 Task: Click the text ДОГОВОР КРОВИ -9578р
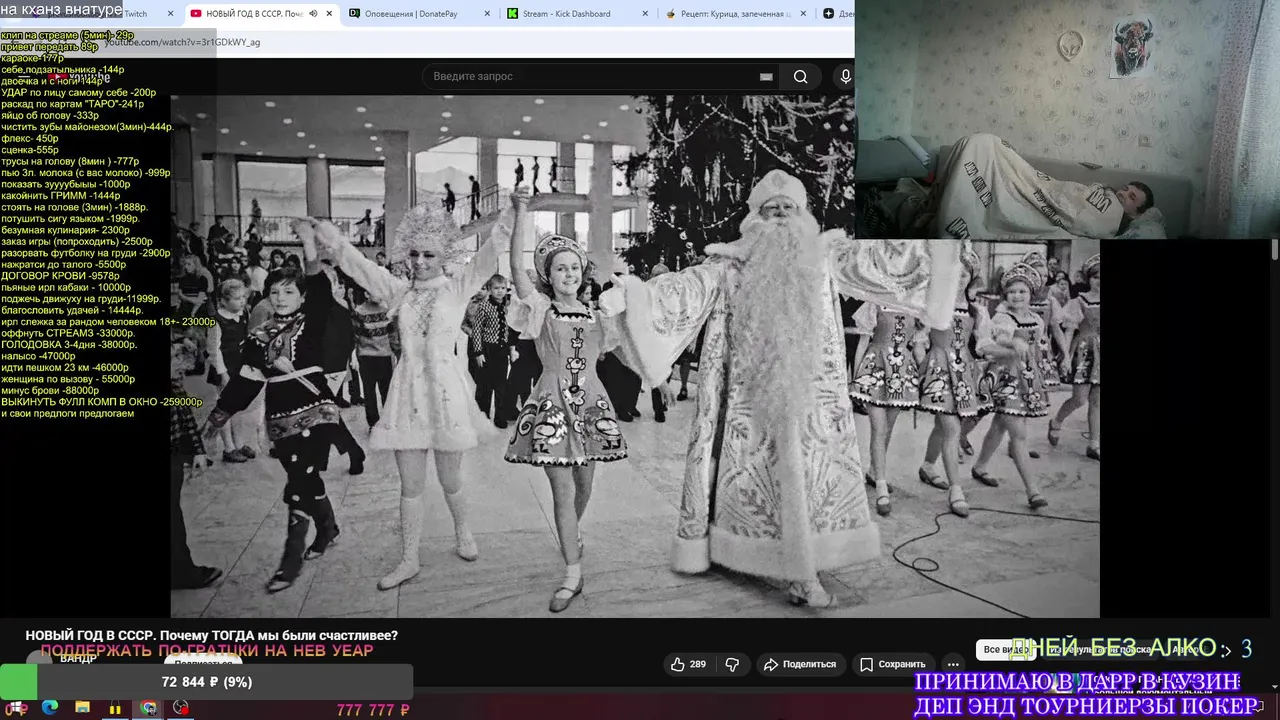coord(60,275)
